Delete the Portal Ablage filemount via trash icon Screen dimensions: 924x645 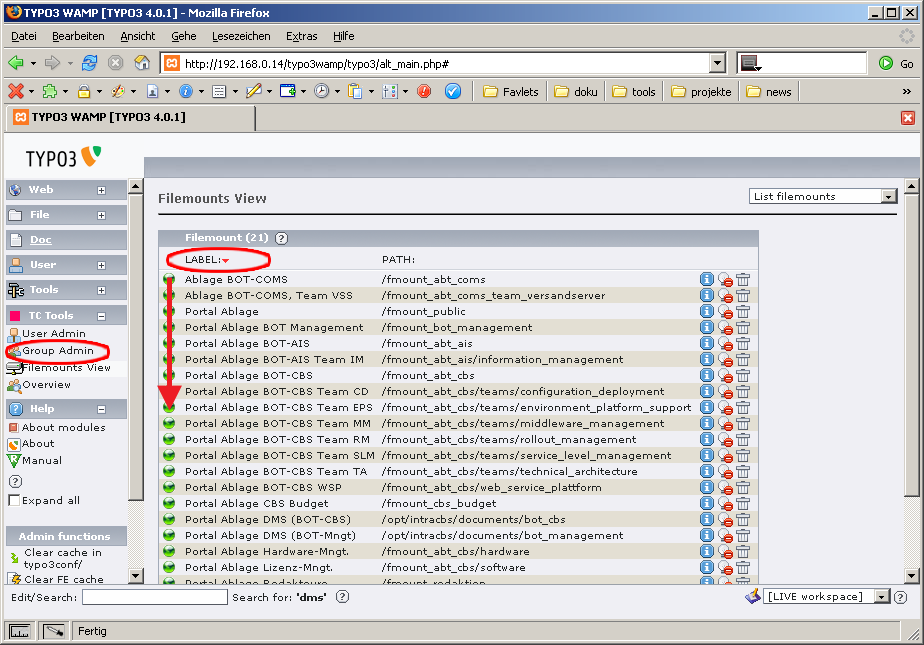point(742,311)
